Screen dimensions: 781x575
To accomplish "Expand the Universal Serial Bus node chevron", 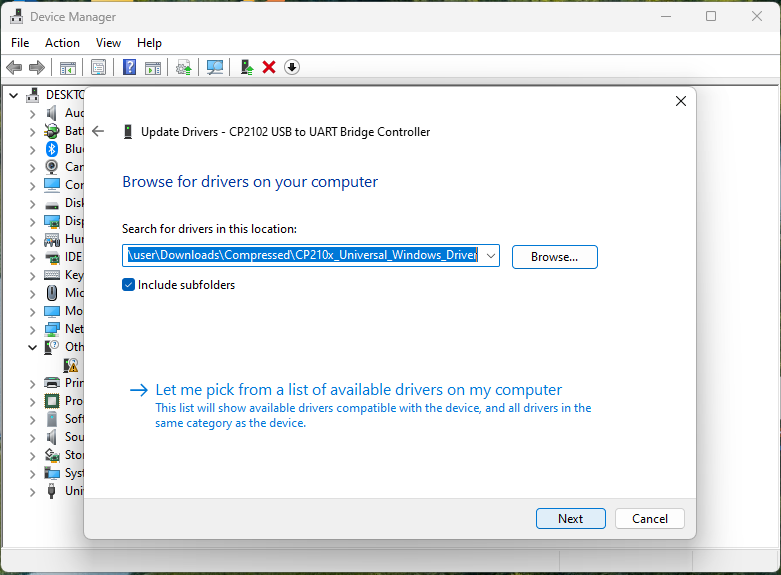I will tap(32, 491).
